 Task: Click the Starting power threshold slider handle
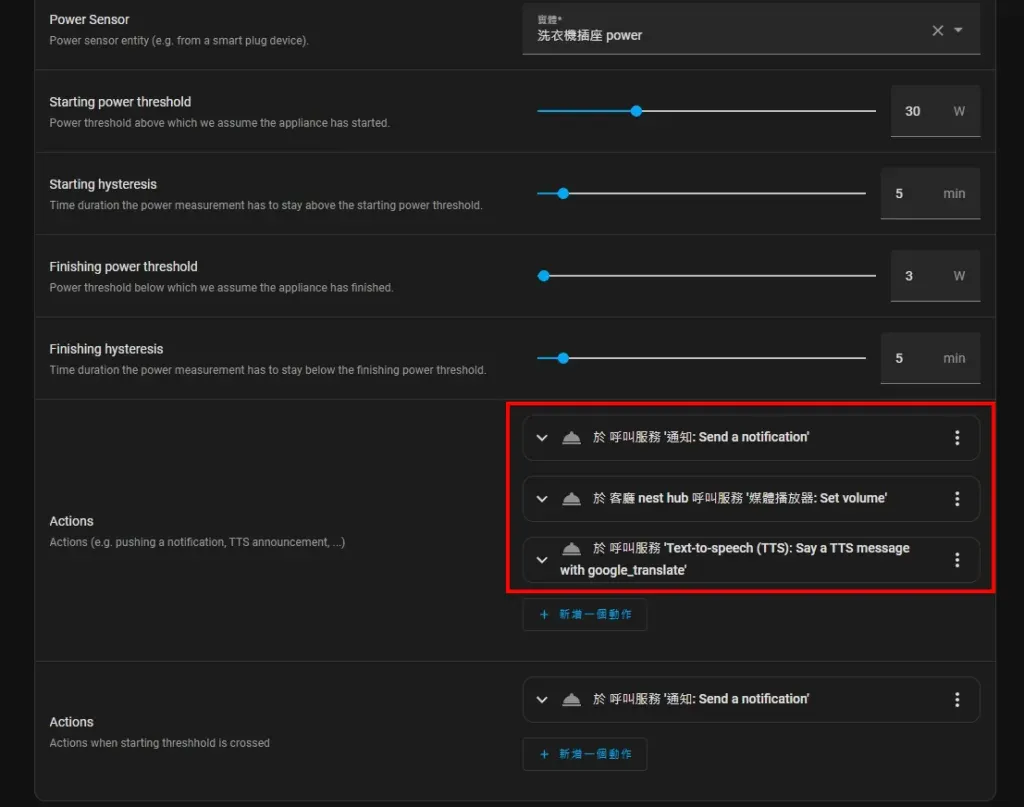(x=636, y=111)
